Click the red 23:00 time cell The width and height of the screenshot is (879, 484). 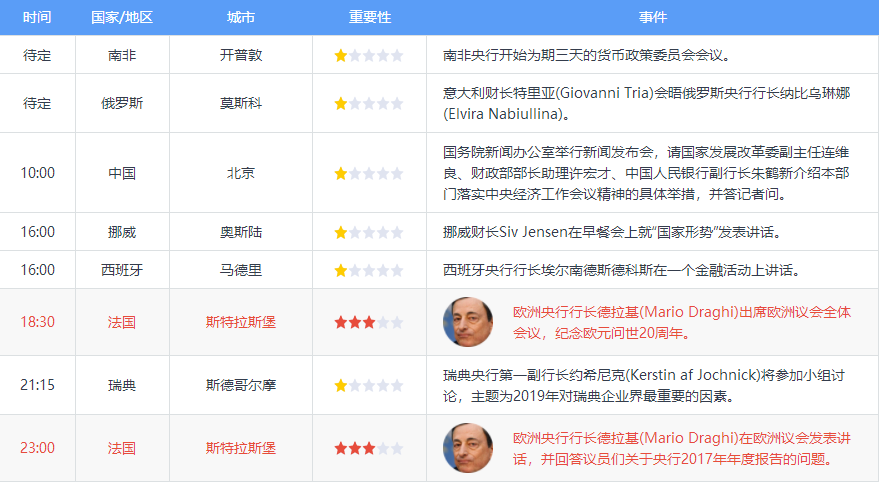pos(38,448)
